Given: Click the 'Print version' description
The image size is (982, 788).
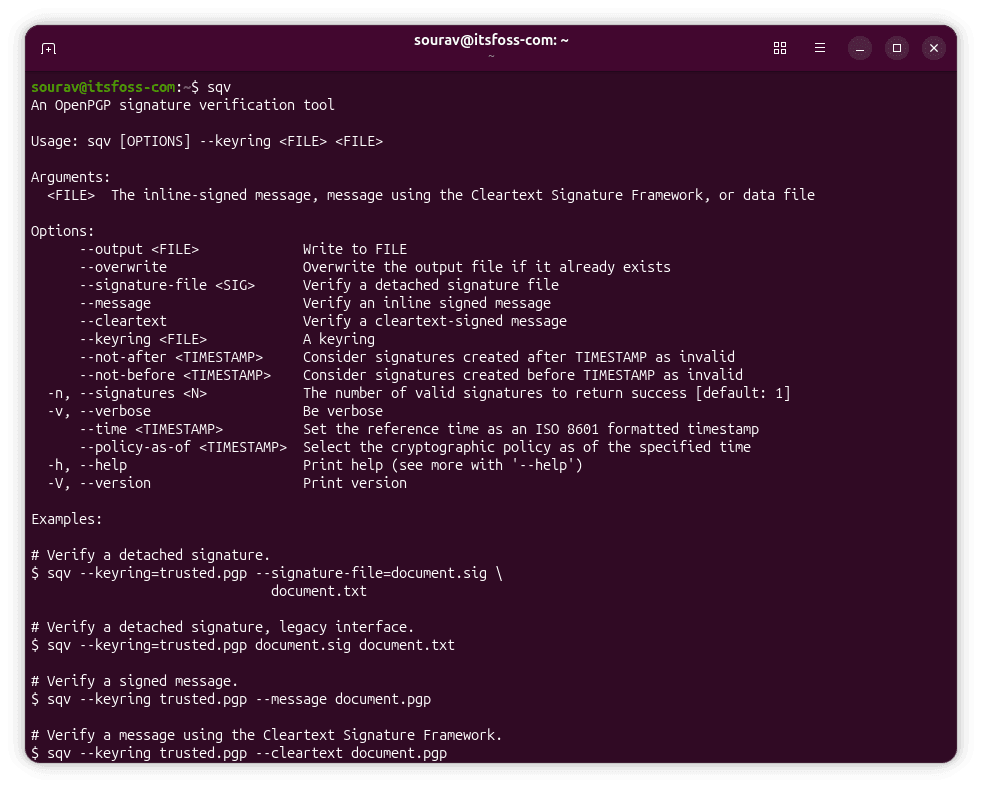Looking at the screenshot, I should pos(355,484).
